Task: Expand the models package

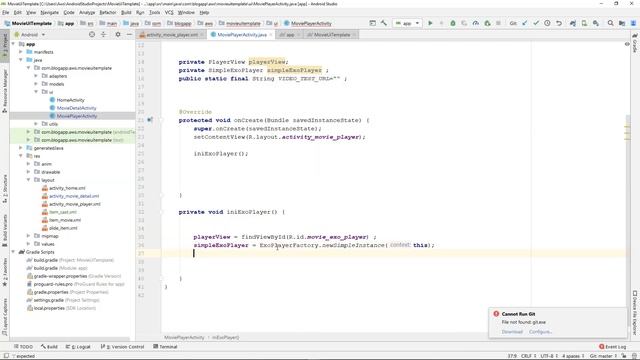Action: pyautogui.click(x=36, y=84)
